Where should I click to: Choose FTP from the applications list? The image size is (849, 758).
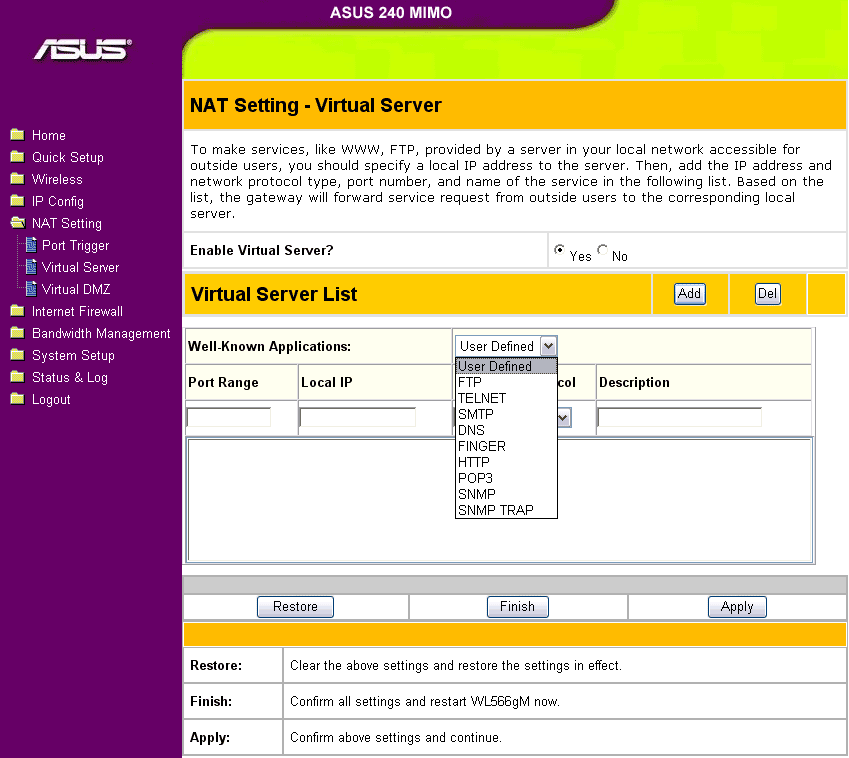coord(506,382)
